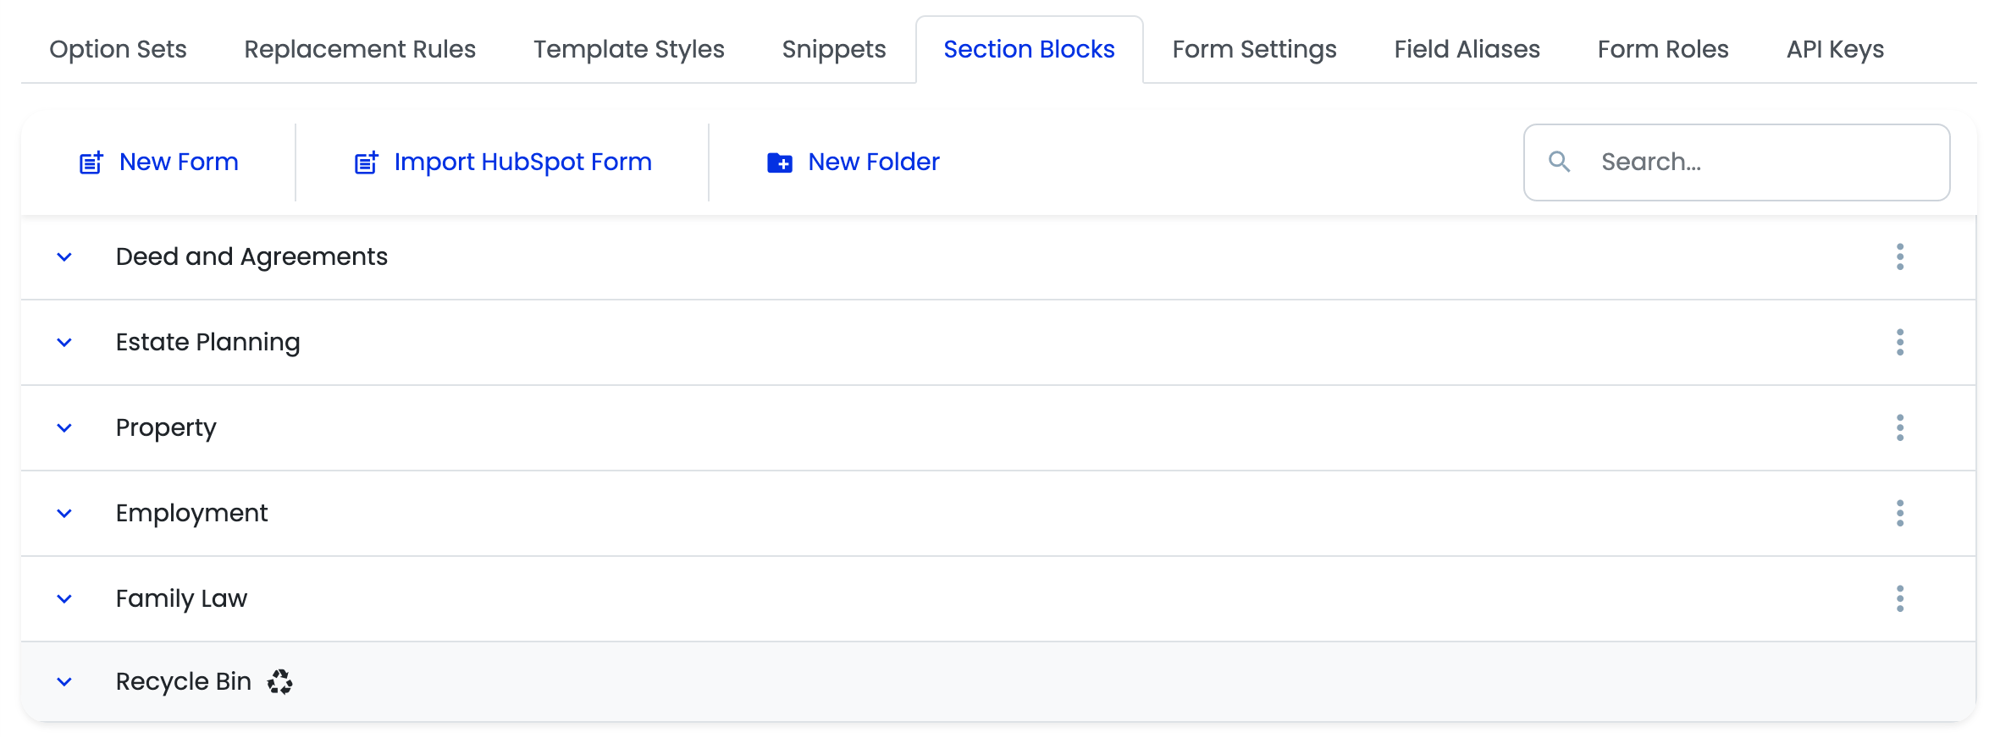Open the kebab menu for Estate Planning

coord(1899,342)
